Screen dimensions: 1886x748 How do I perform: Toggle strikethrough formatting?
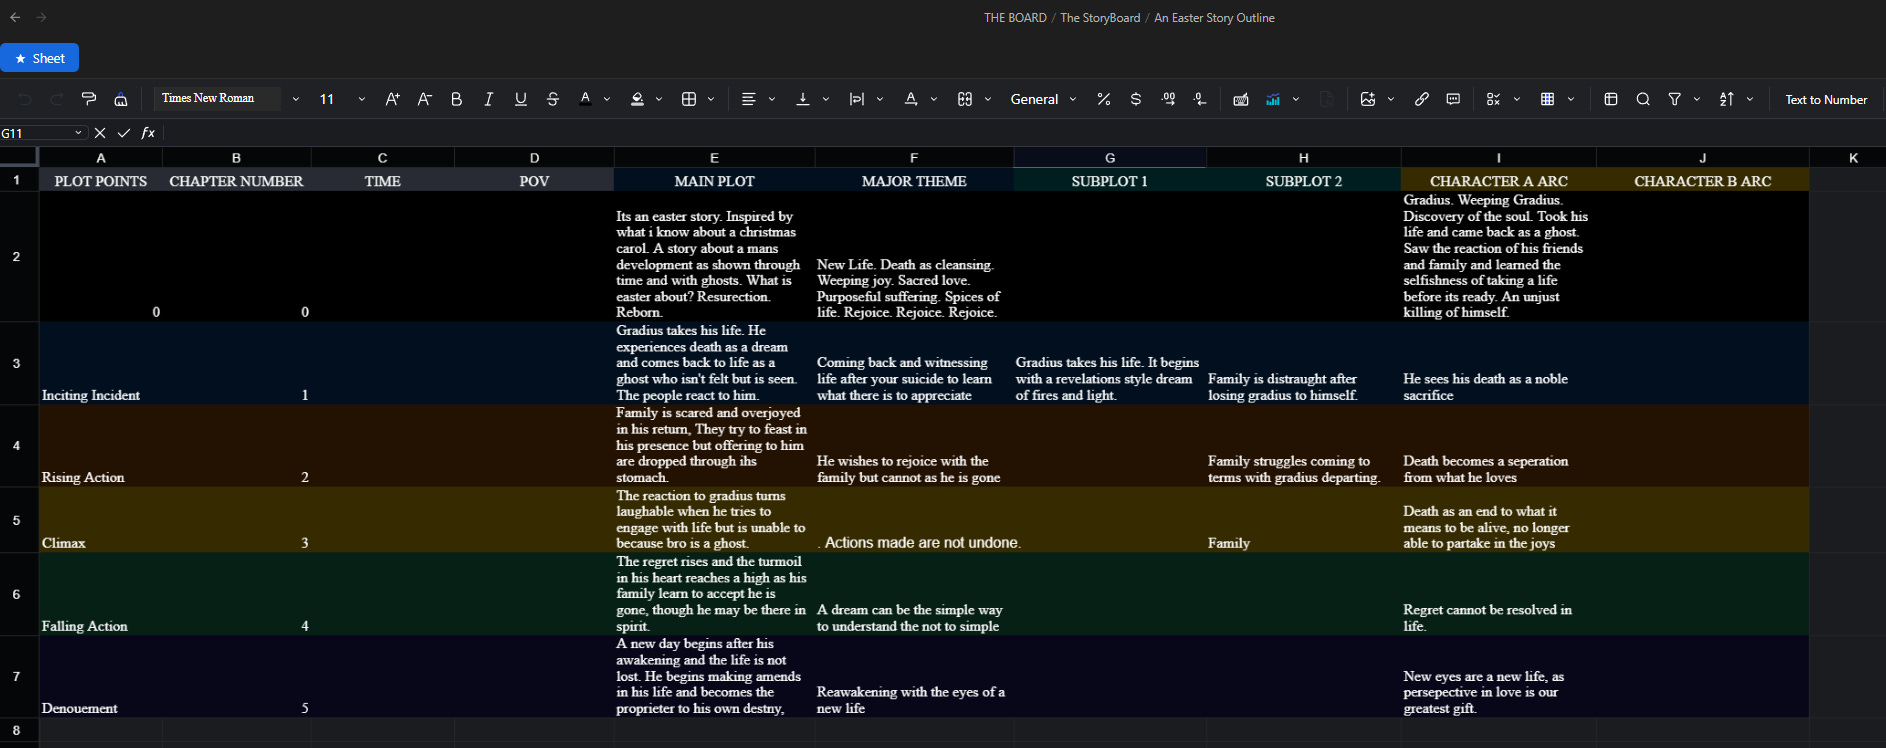[x=552, y=99]
